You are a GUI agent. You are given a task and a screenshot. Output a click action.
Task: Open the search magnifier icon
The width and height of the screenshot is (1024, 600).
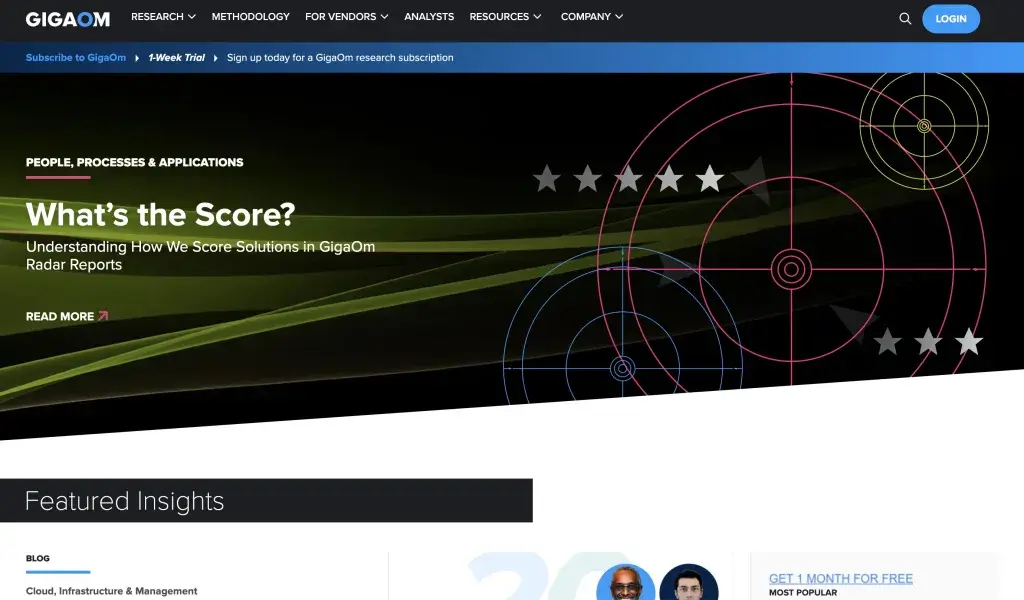click(x=905, y=18)
